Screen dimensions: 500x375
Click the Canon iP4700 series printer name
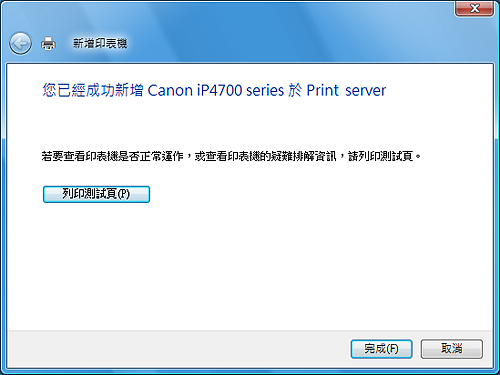(x=216, y=90)
